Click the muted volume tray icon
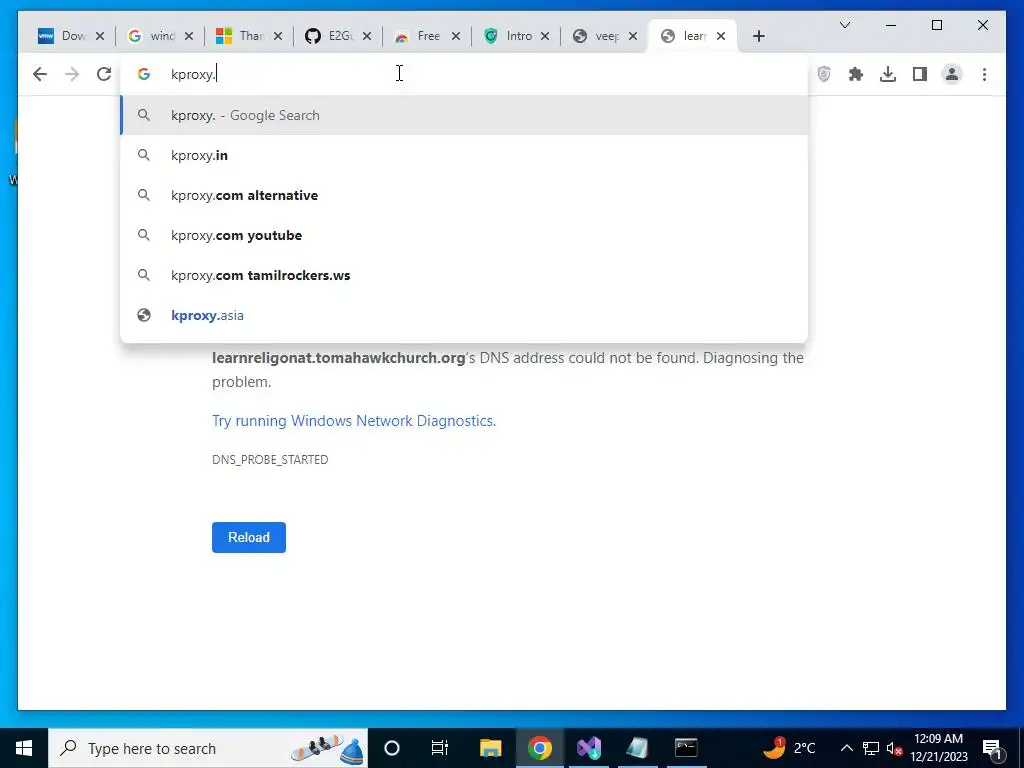This screenshot has height=768, width=1024. [894, 748]
